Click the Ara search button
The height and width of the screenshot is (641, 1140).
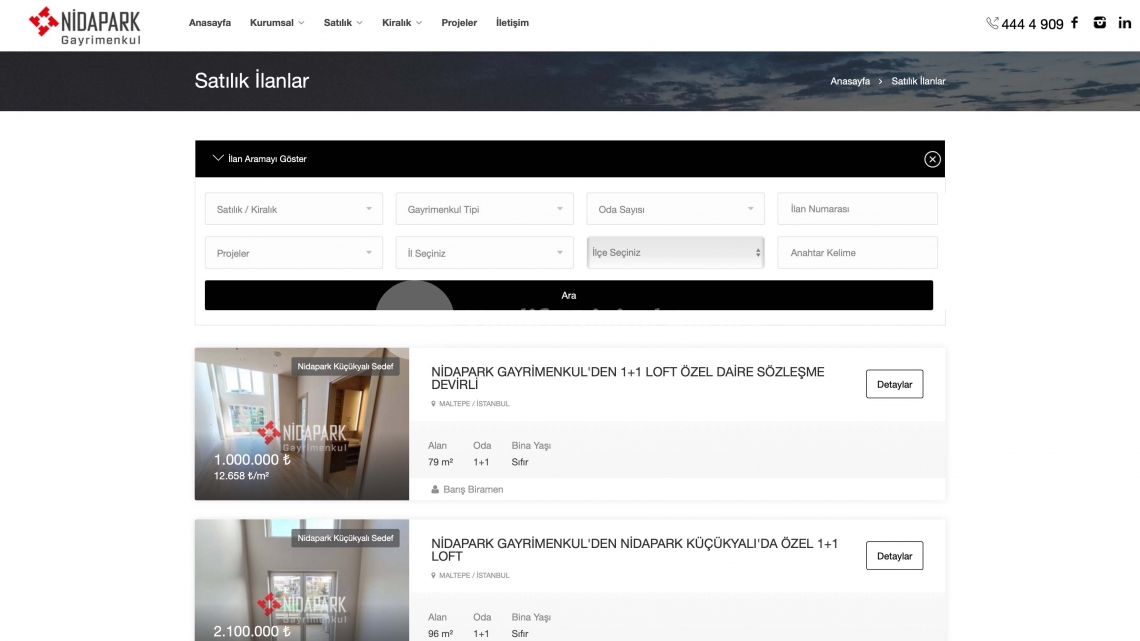(568, 294)
